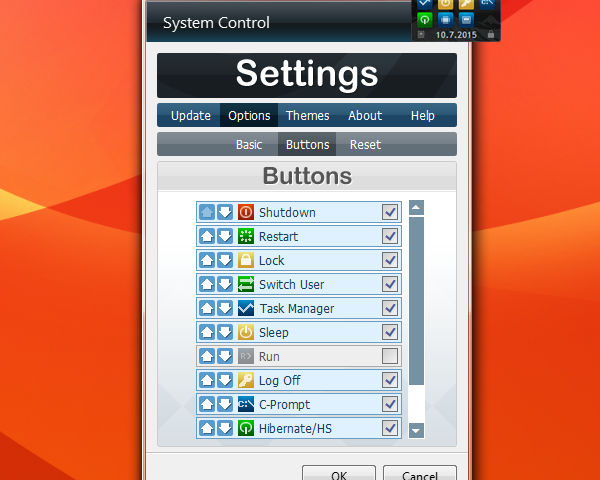The height and width of the screenshot is (480, 600).
Task: Uncheck the Task Manager checkbox
Action: point(390,308)
